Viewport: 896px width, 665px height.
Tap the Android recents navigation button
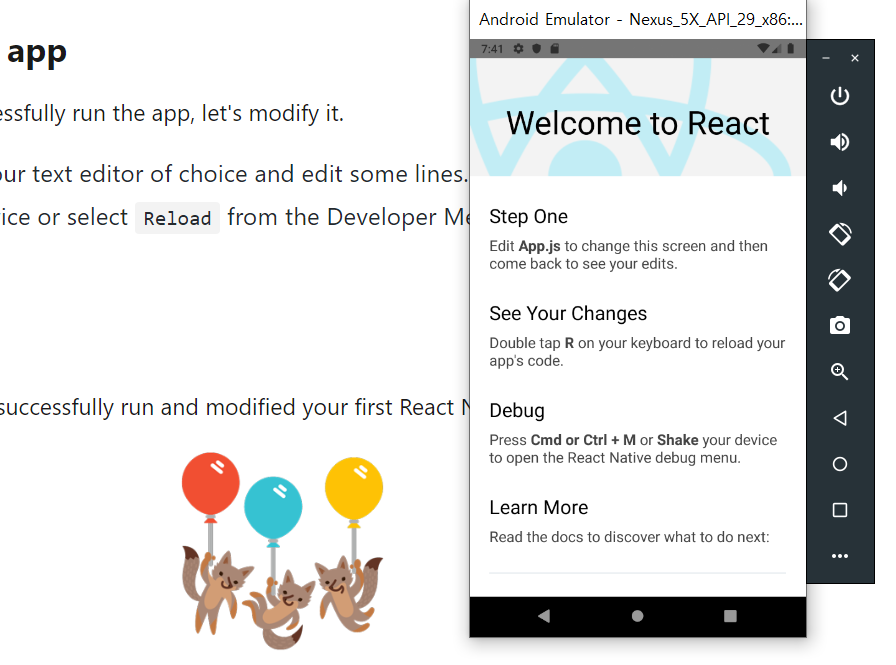[x=730, y=616]
